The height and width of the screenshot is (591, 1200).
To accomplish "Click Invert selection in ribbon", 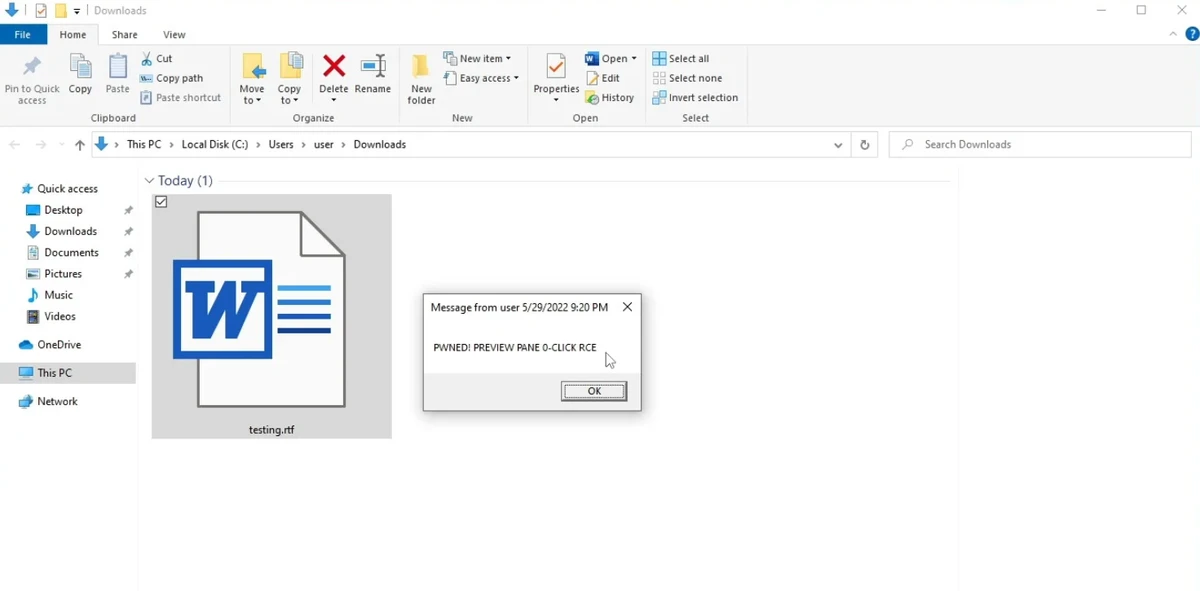I will 695,98.
